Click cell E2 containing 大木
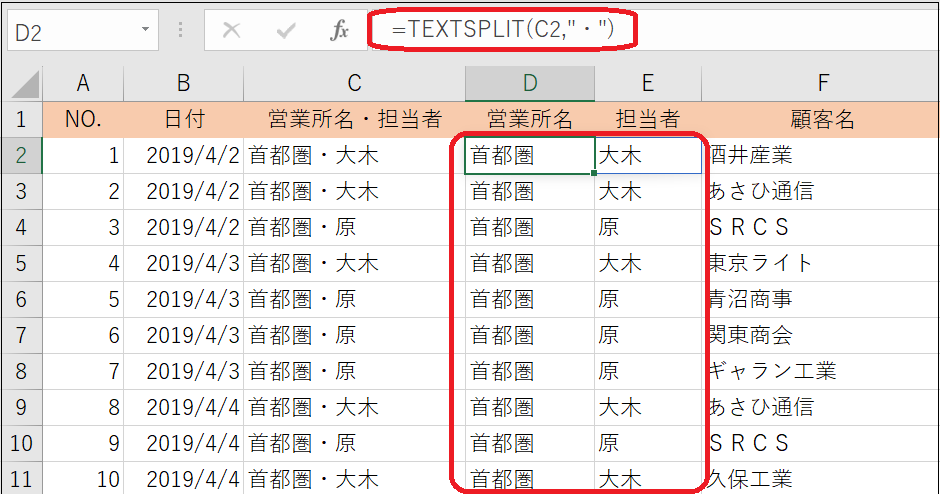The width and height of the screenshot is (940, 494). [x=647, y=156]
